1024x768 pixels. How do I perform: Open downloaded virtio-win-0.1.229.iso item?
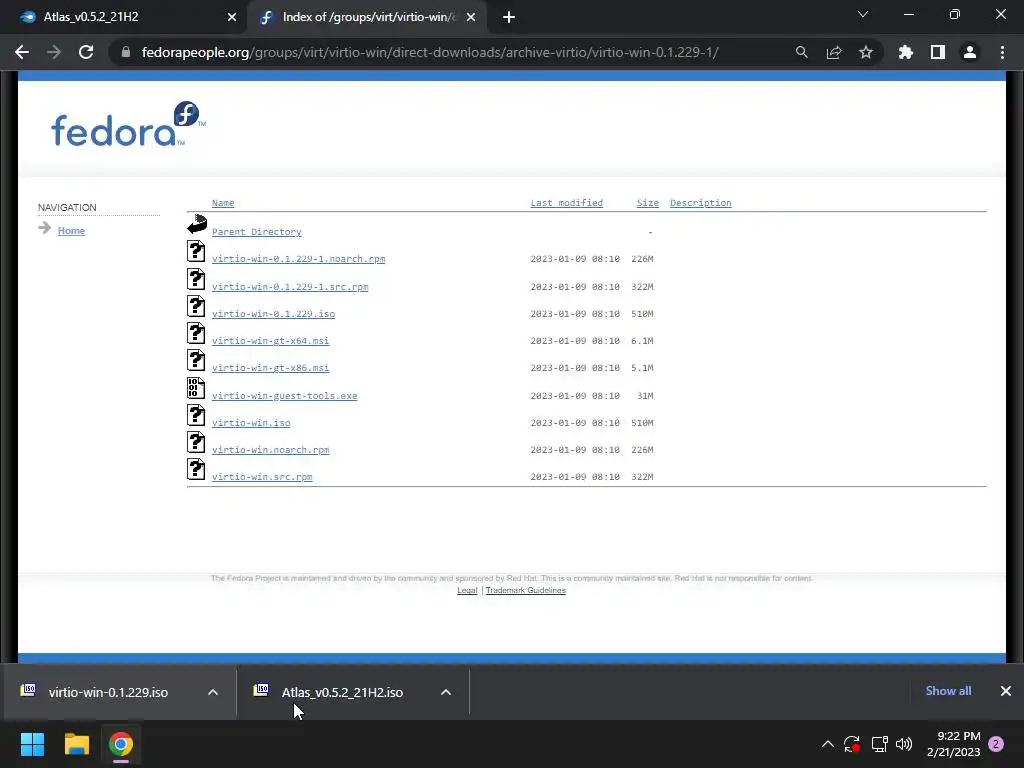[108, 692]
